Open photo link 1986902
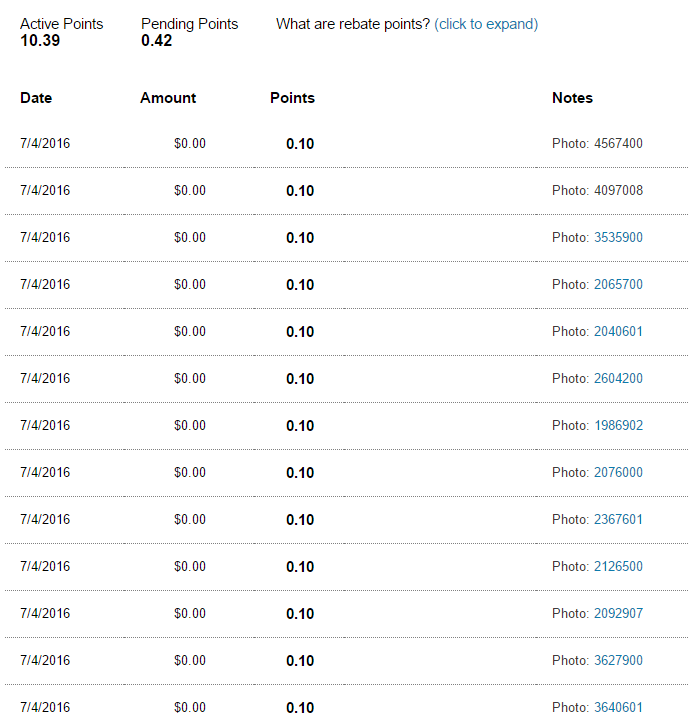 tap(618, 426)
